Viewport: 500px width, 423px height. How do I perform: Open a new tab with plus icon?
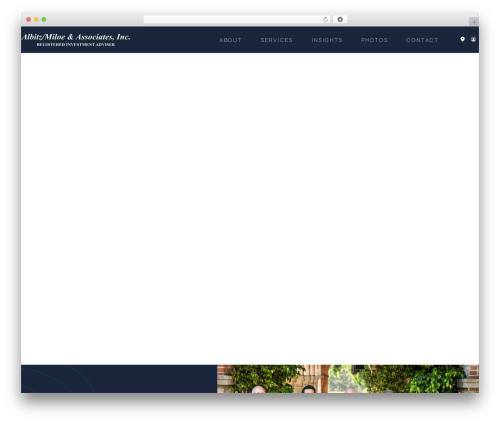(x=474, y=22)
